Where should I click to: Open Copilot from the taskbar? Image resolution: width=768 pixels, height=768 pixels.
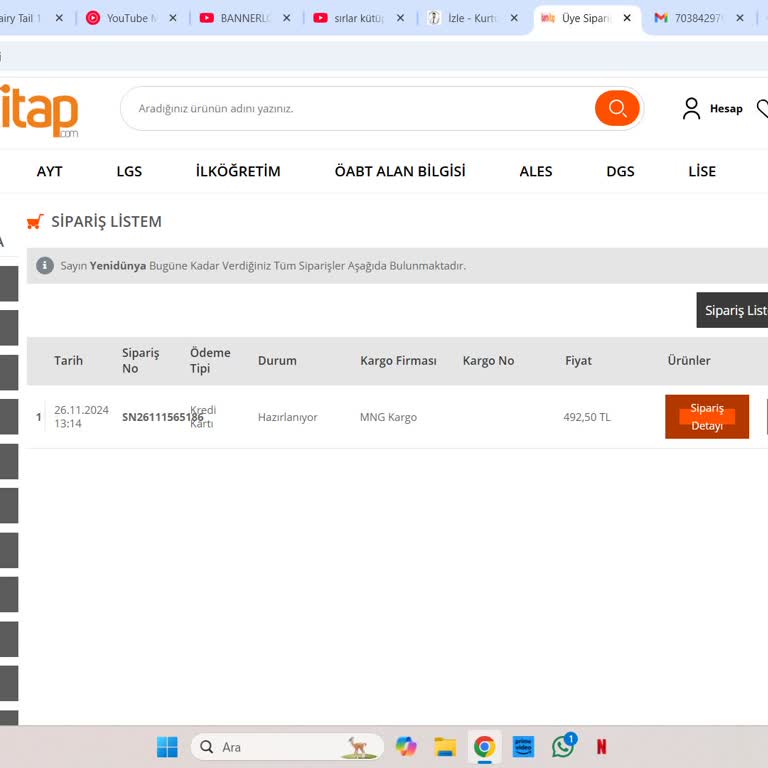[406, 747]
